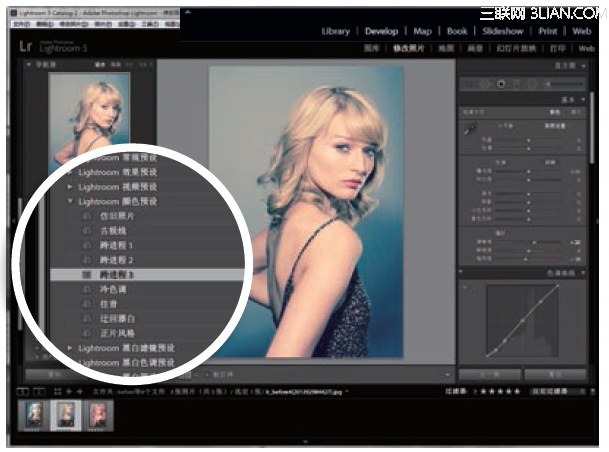The image size is (609, 452).
Task: Toggle the filmstrip filter switch
Action: coord(592,391)
